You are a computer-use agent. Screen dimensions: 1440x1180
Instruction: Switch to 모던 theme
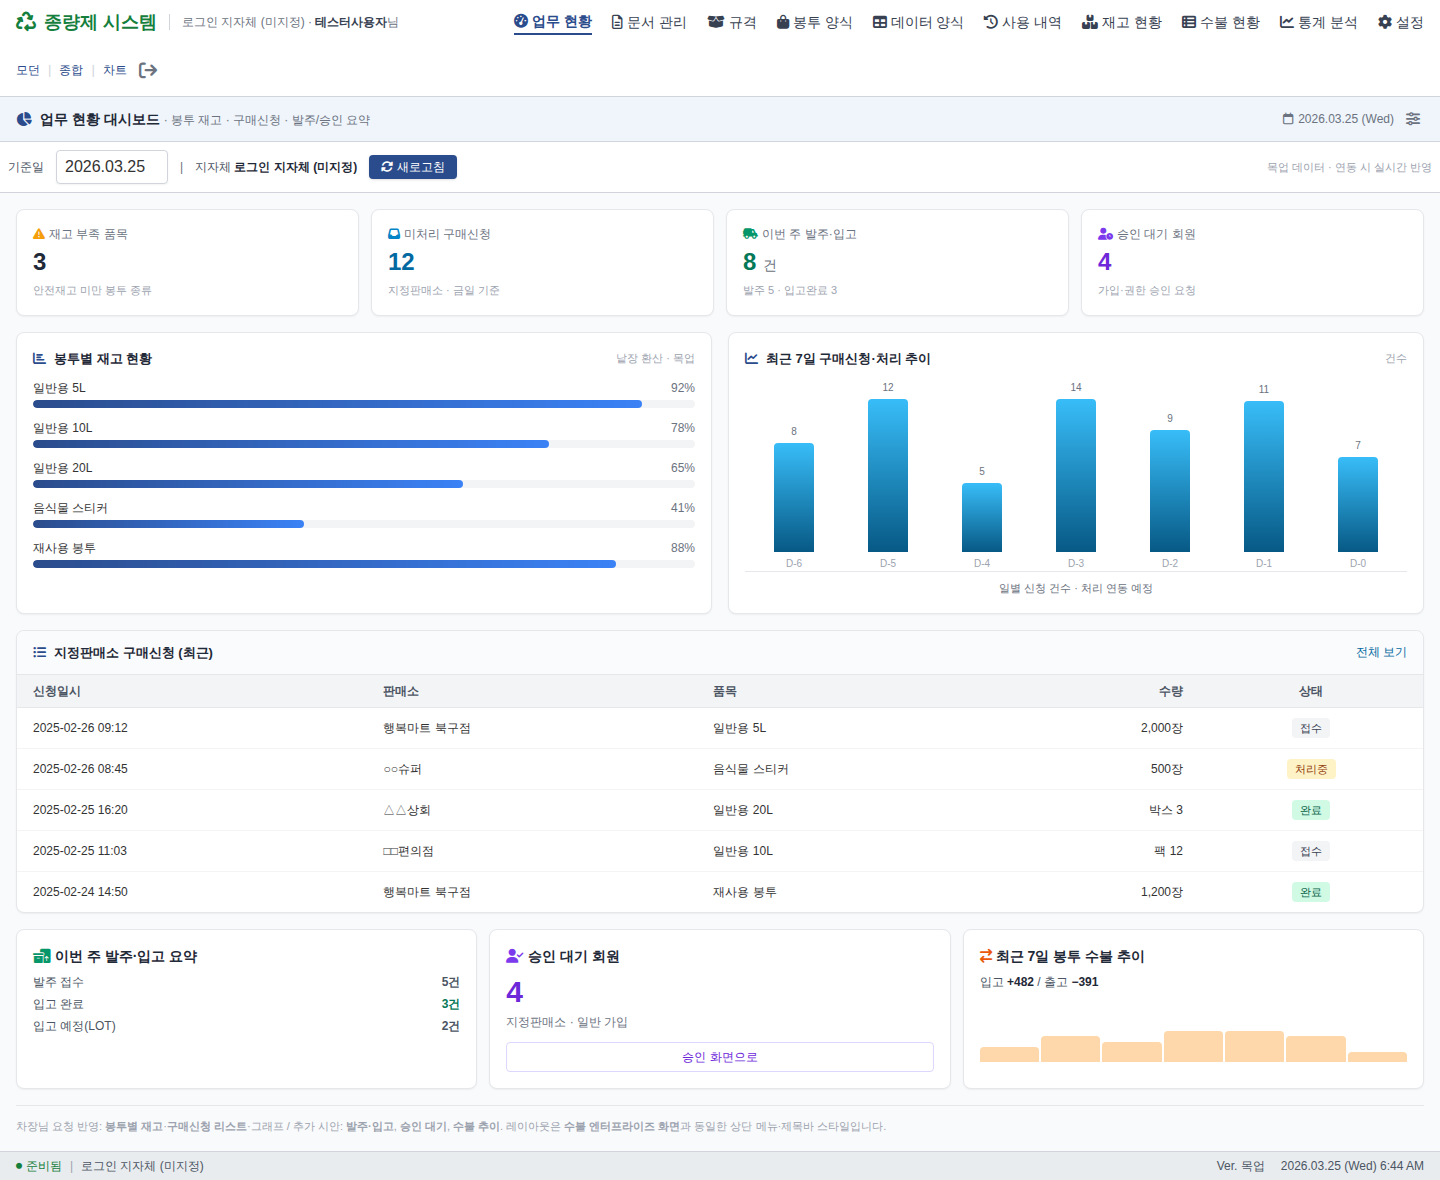click(x=28, y=70)
